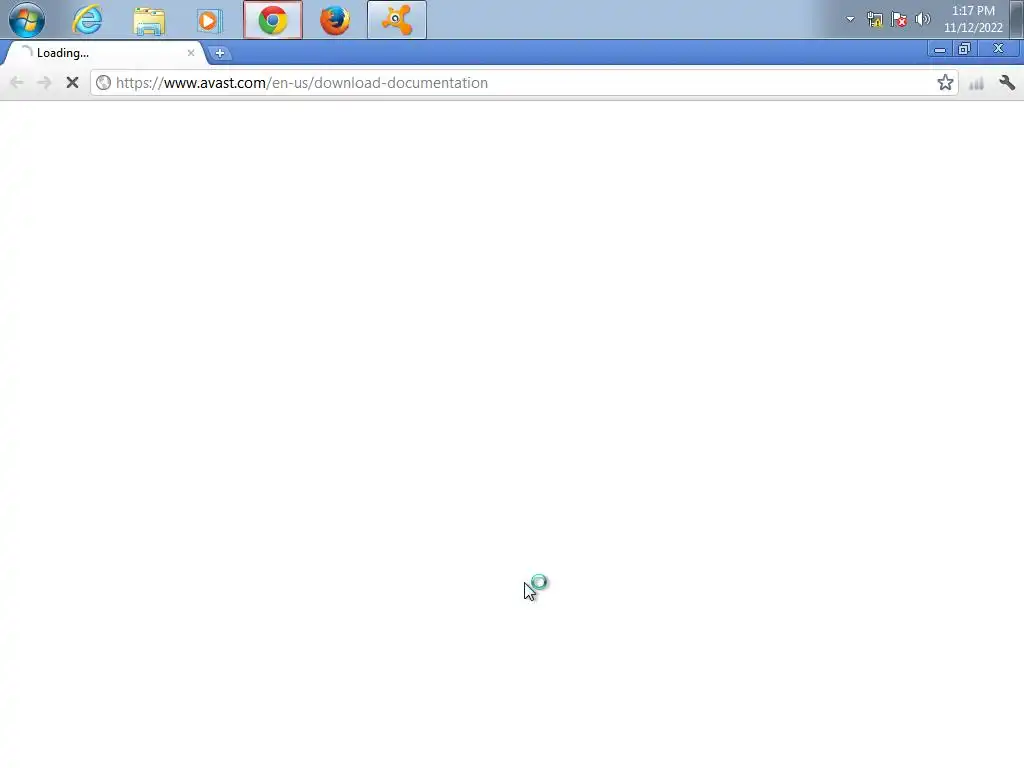The height and width of the screenshot is (768, 1024).
Task: Minimize the Chrome window
Action: [940, 49]
